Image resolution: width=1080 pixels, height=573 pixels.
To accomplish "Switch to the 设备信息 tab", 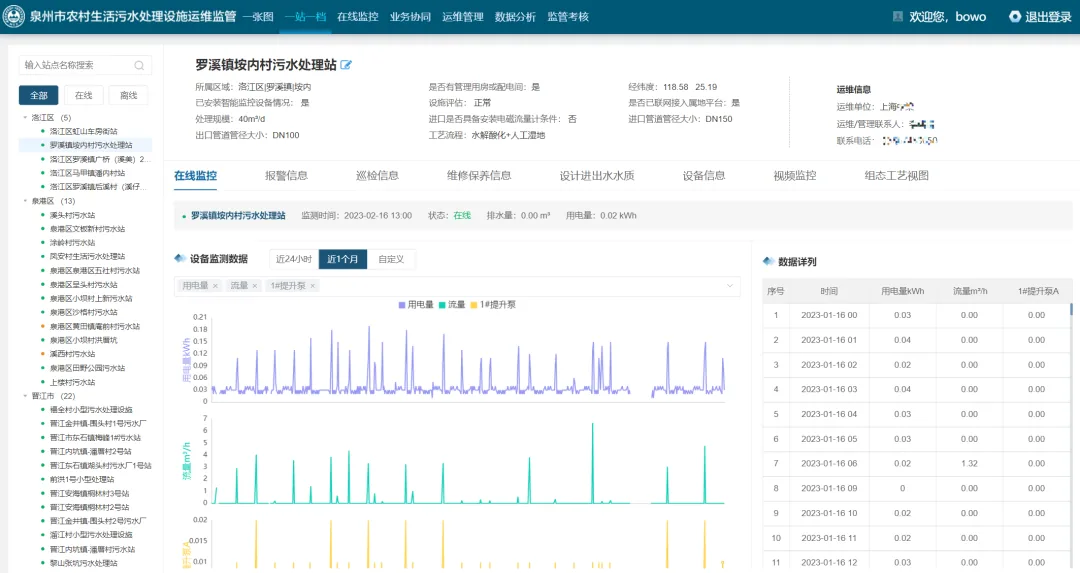I will pos(704,176).
